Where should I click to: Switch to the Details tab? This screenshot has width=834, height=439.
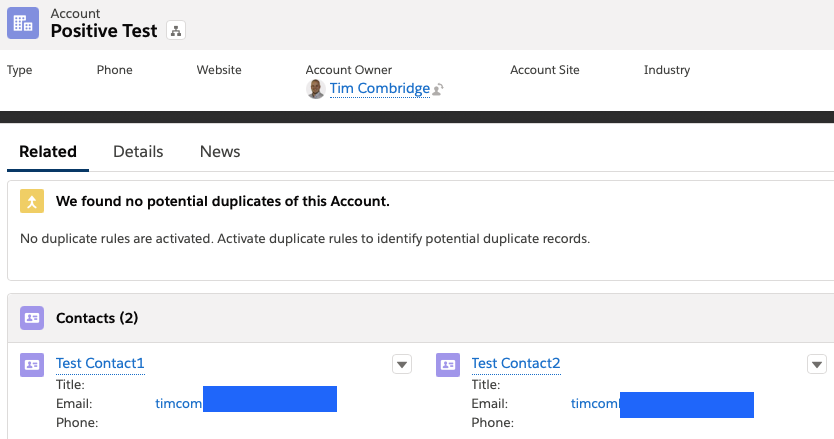[138, 152]
